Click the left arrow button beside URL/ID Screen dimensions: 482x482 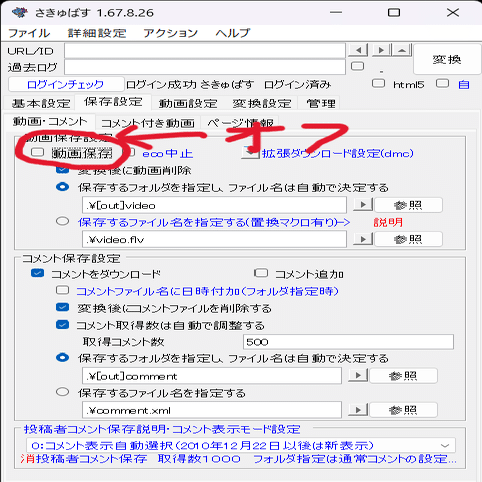tap(358, 50)
